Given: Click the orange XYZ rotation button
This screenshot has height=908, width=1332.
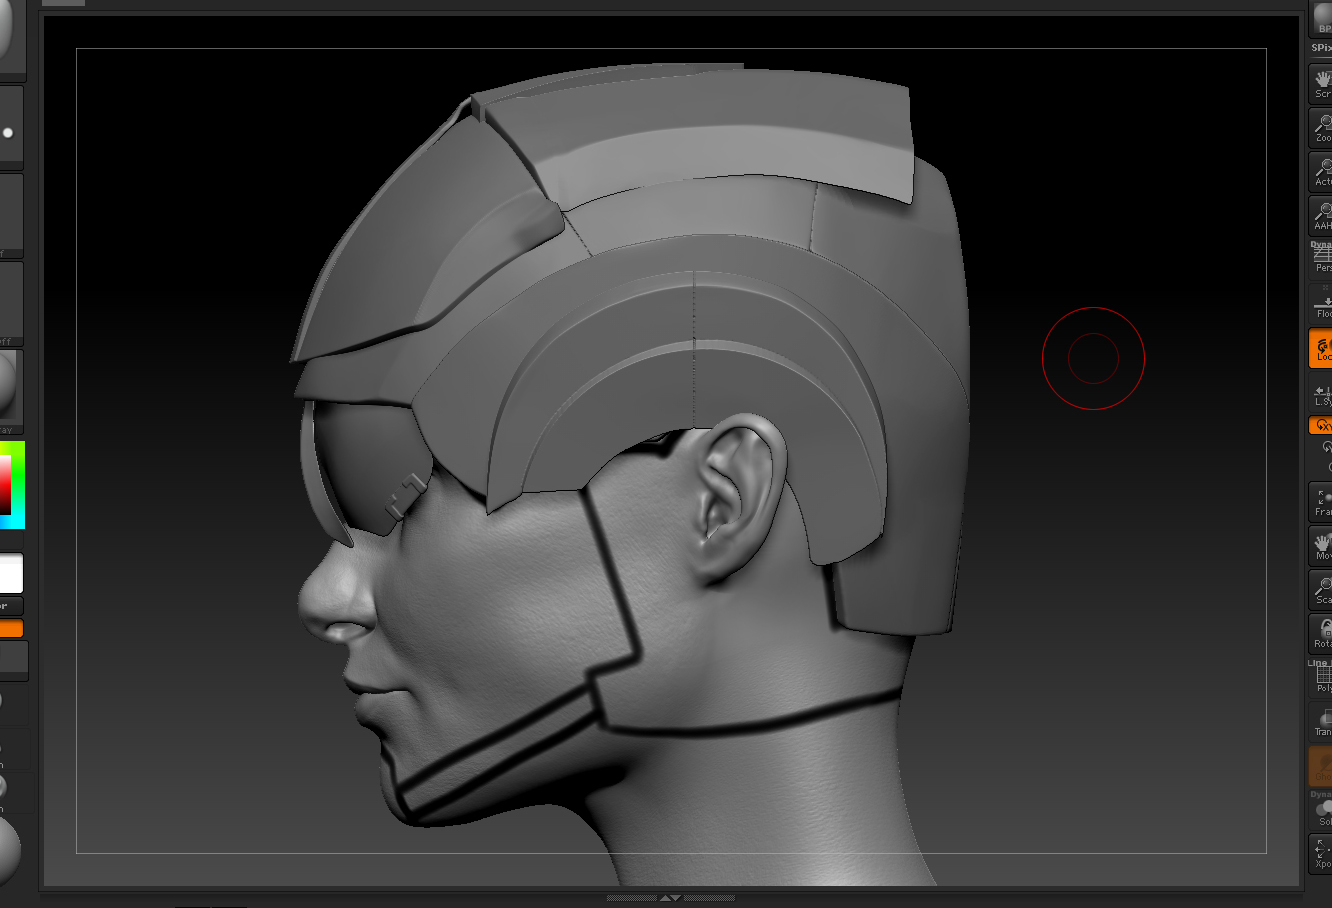Looking at the screenshot, I should 1321,425.
